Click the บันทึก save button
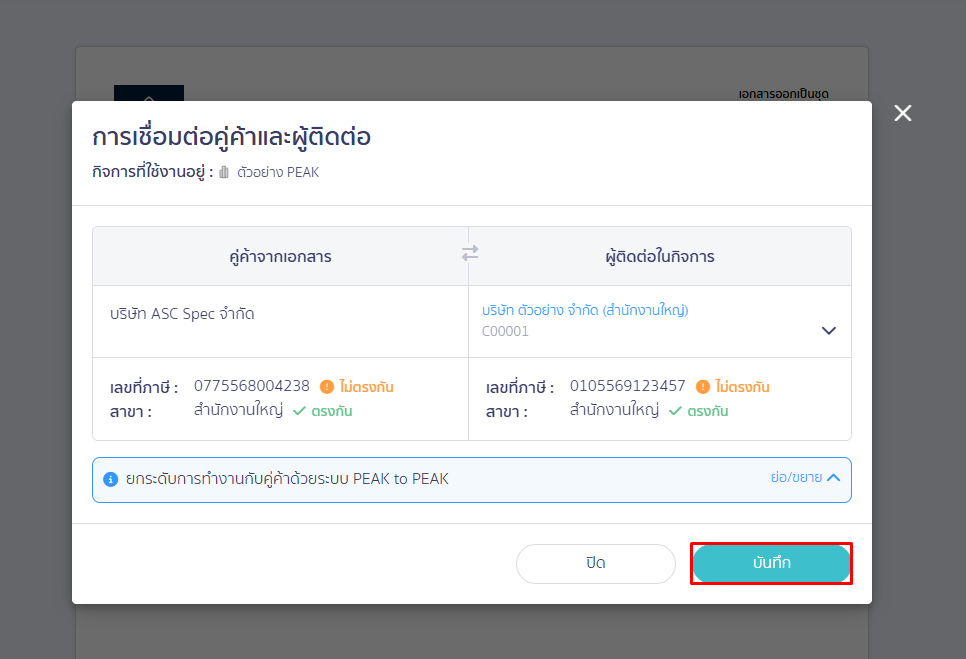966x659 pixels. (x=771, y=563)
